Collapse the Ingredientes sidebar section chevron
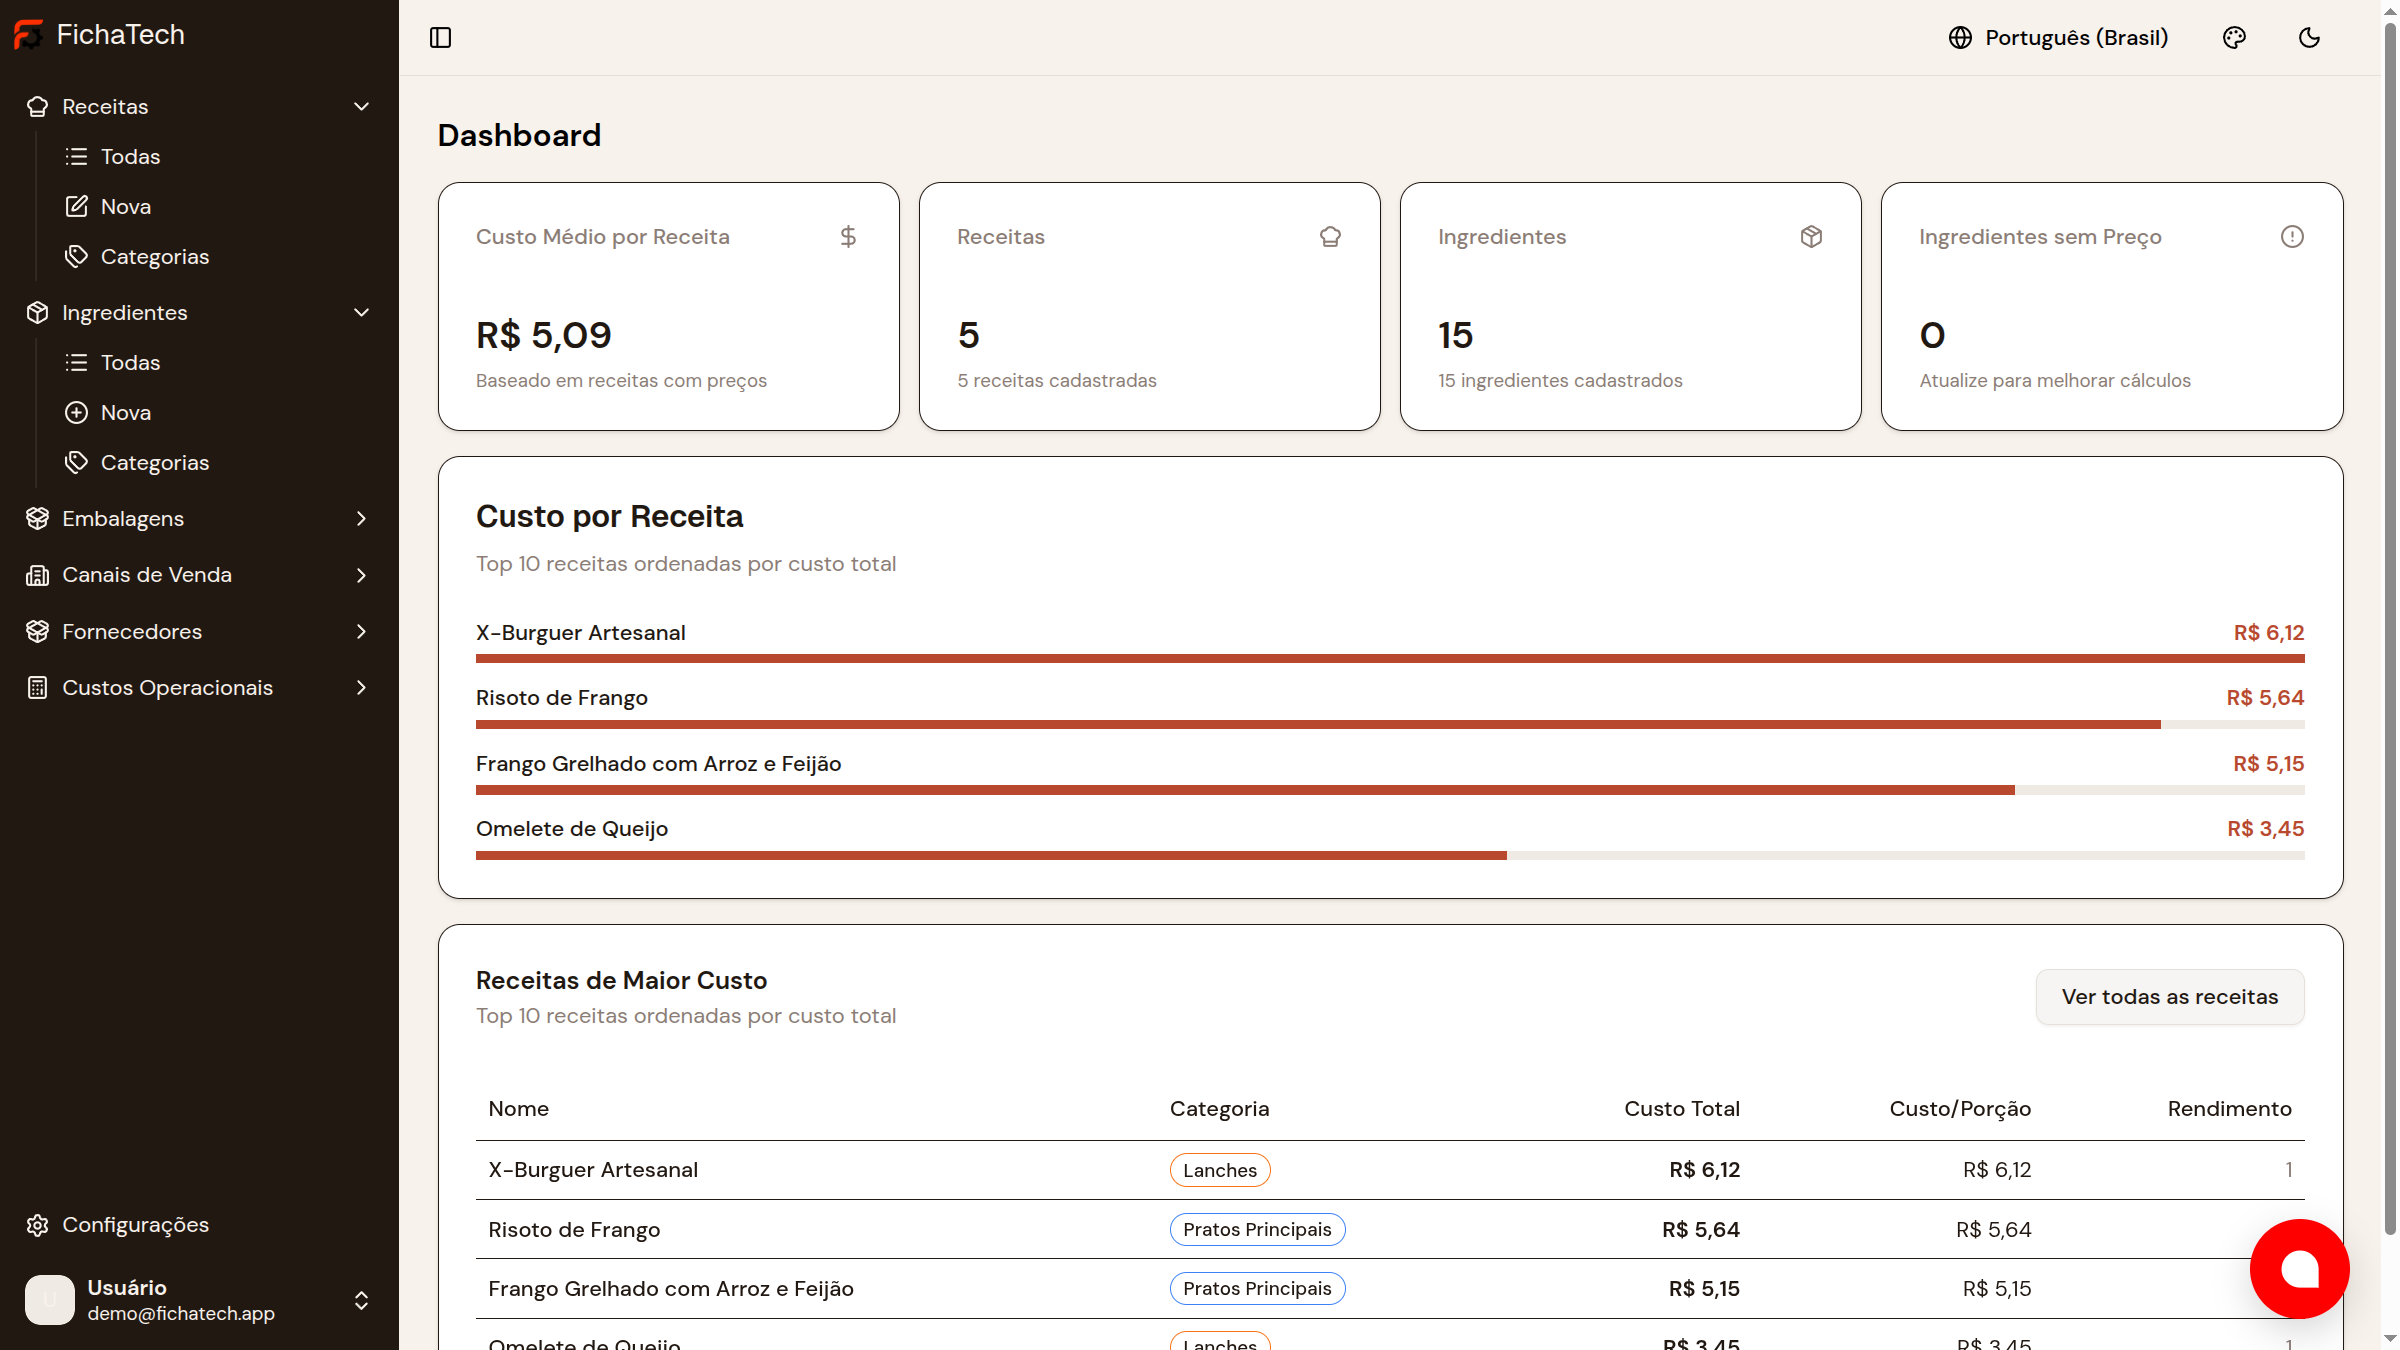2400x1350 pixels. coord(362,313)
